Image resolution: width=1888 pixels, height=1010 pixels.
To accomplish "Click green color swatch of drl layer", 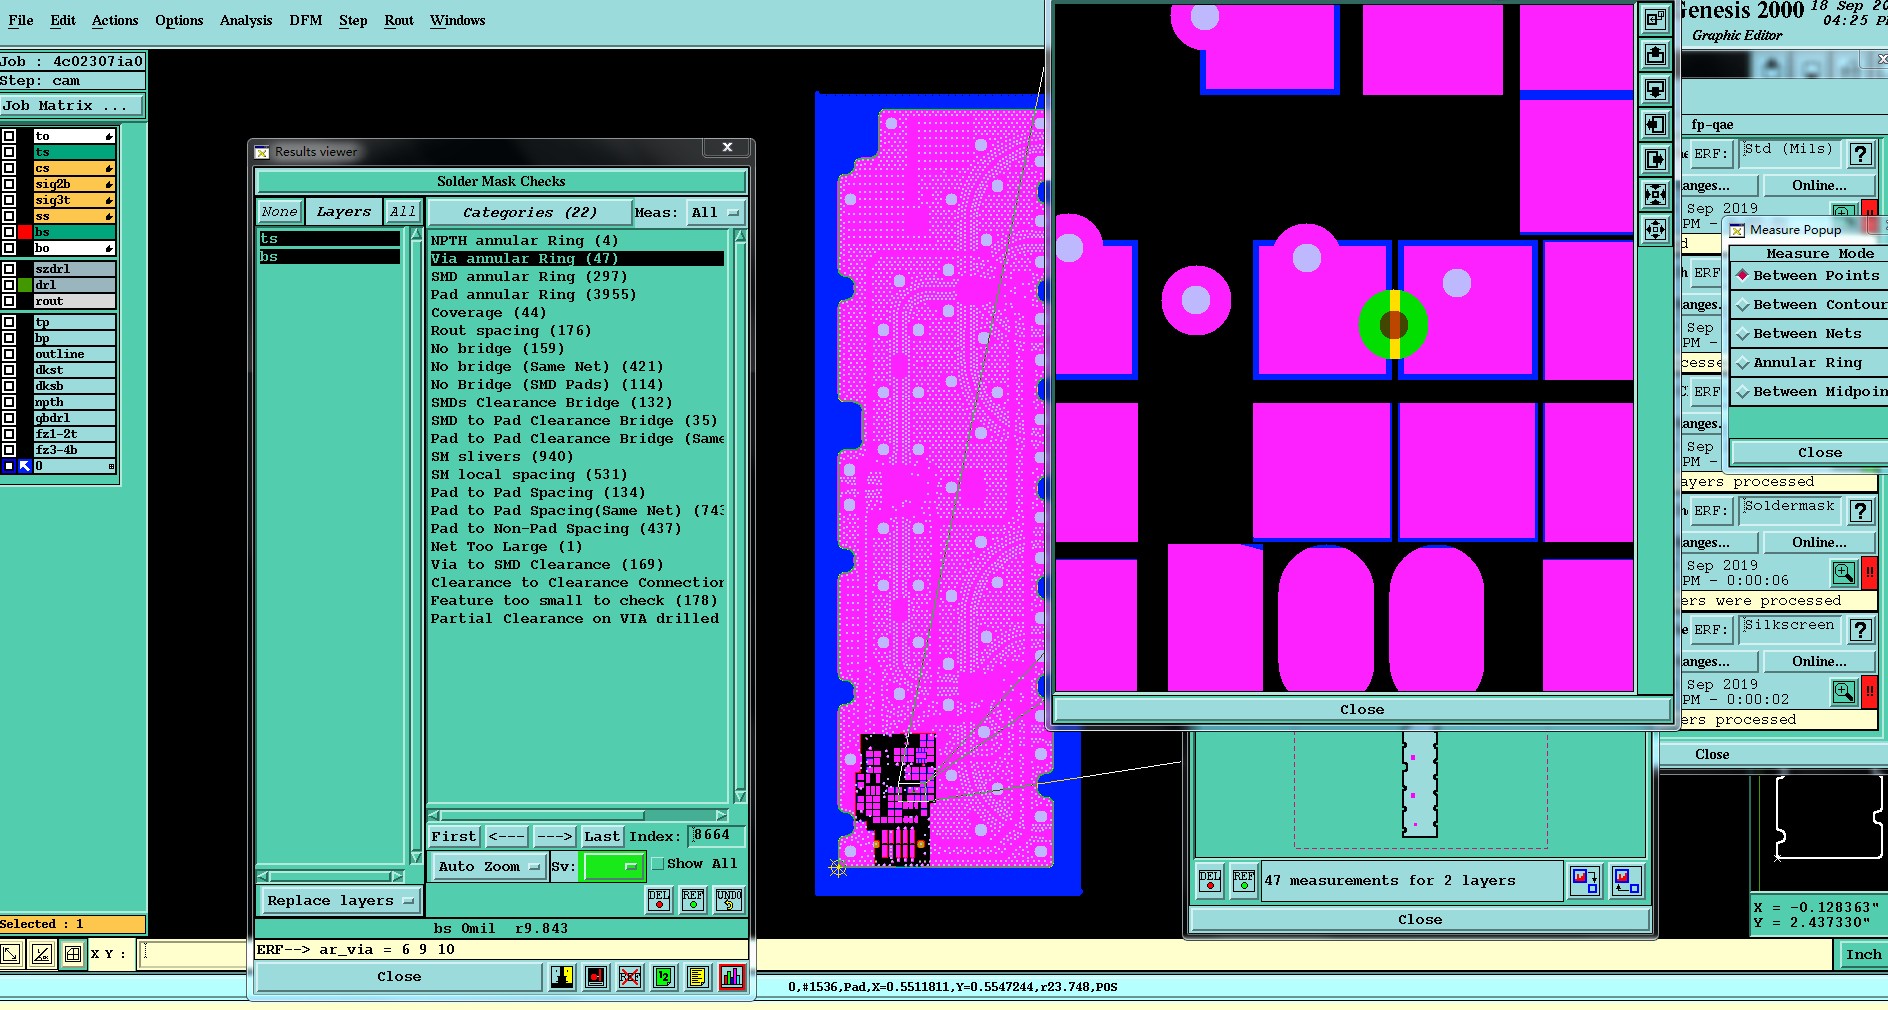I will pyautogui.click(x=25, y=285).
